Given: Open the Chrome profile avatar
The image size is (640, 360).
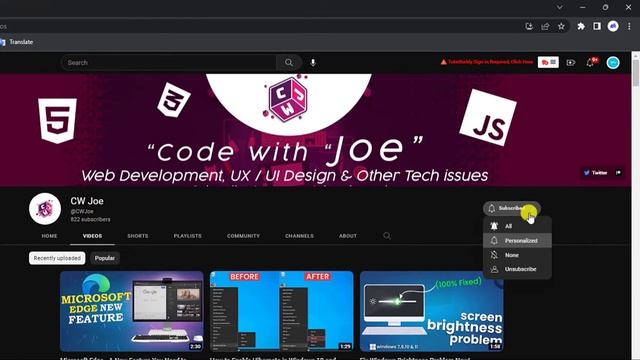Looking at the screenshot, I should coord(613,27).
